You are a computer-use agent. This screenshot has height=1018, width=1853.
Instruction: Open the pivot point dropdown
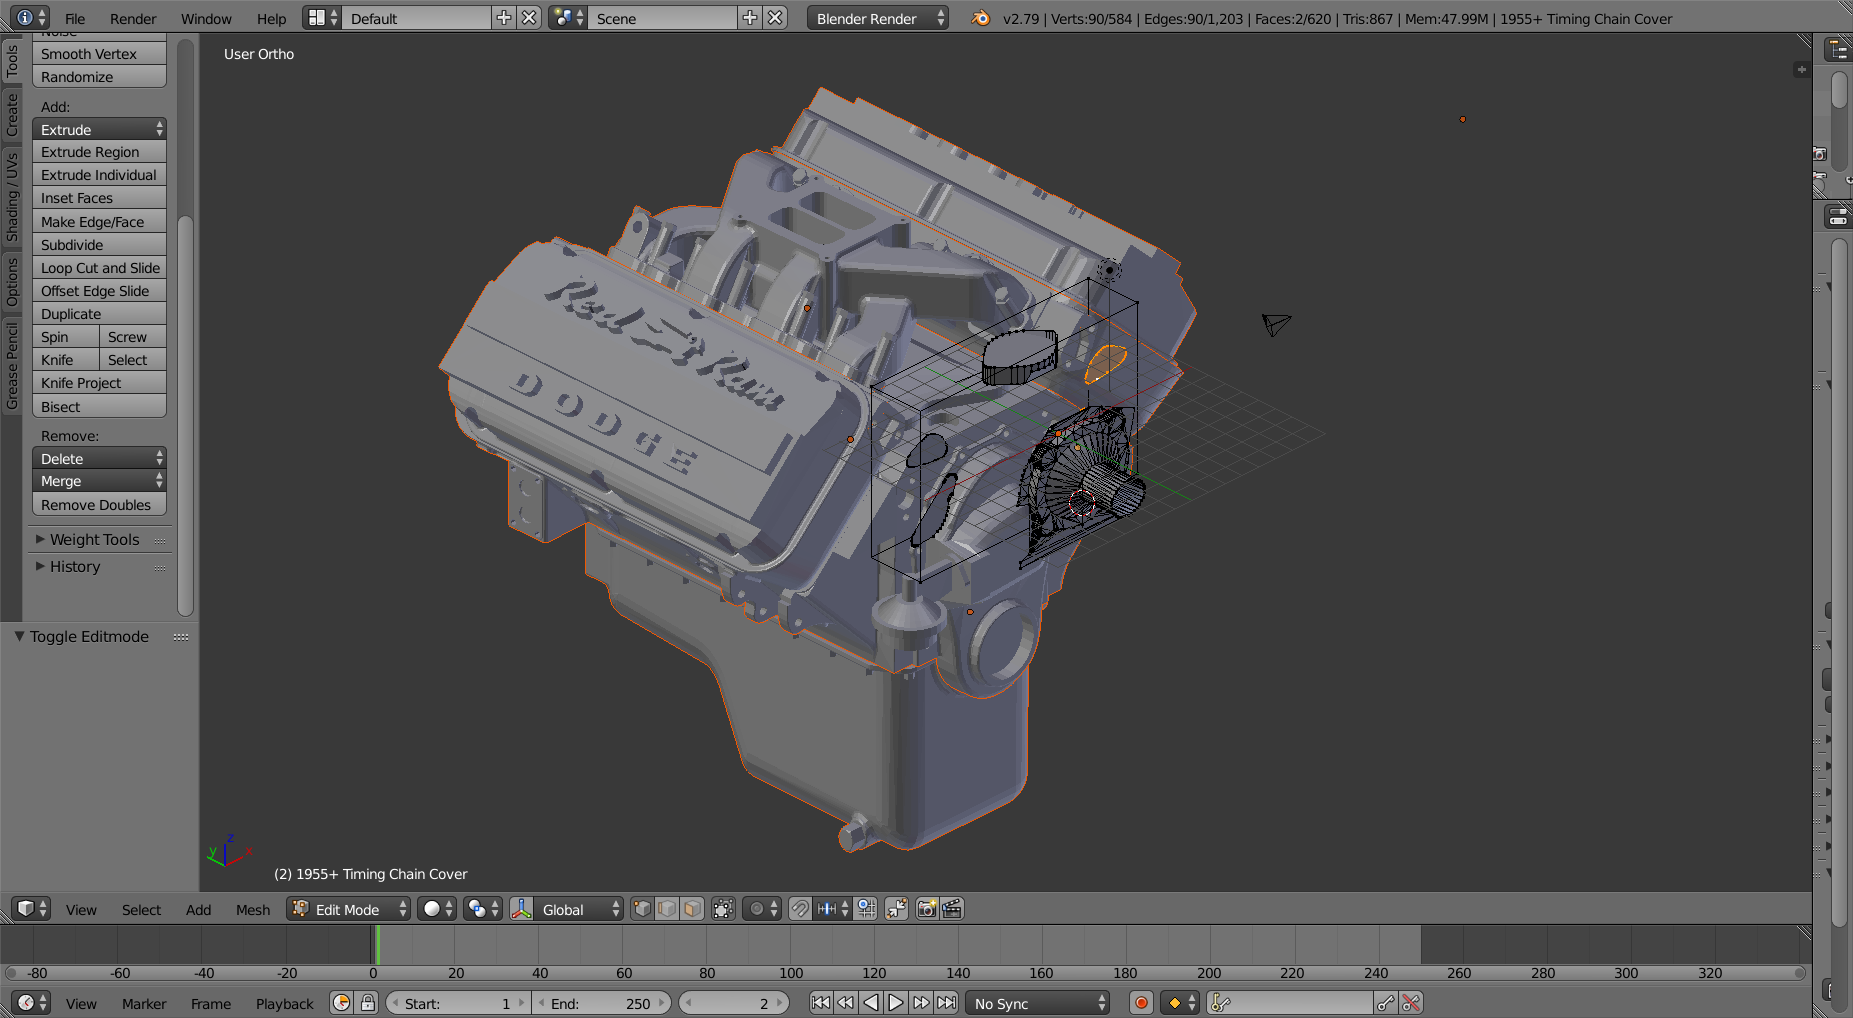(482, 909)
